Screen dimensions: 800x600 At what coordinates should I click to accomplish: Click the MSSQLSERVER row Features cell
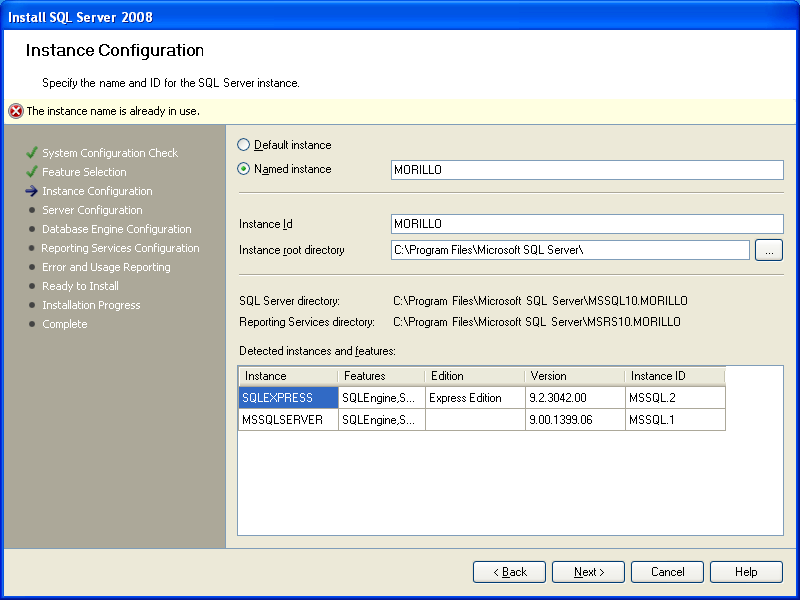pyautogui.click(x=382, y=420)
